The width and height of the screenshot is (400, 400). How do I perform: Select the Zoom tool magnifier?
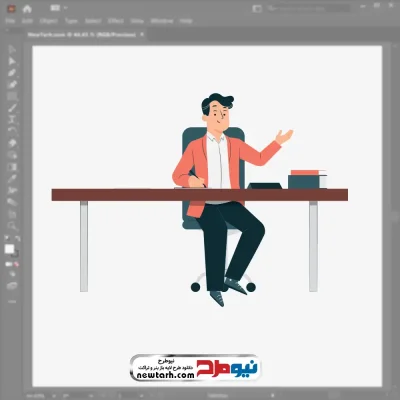(12, 226)
